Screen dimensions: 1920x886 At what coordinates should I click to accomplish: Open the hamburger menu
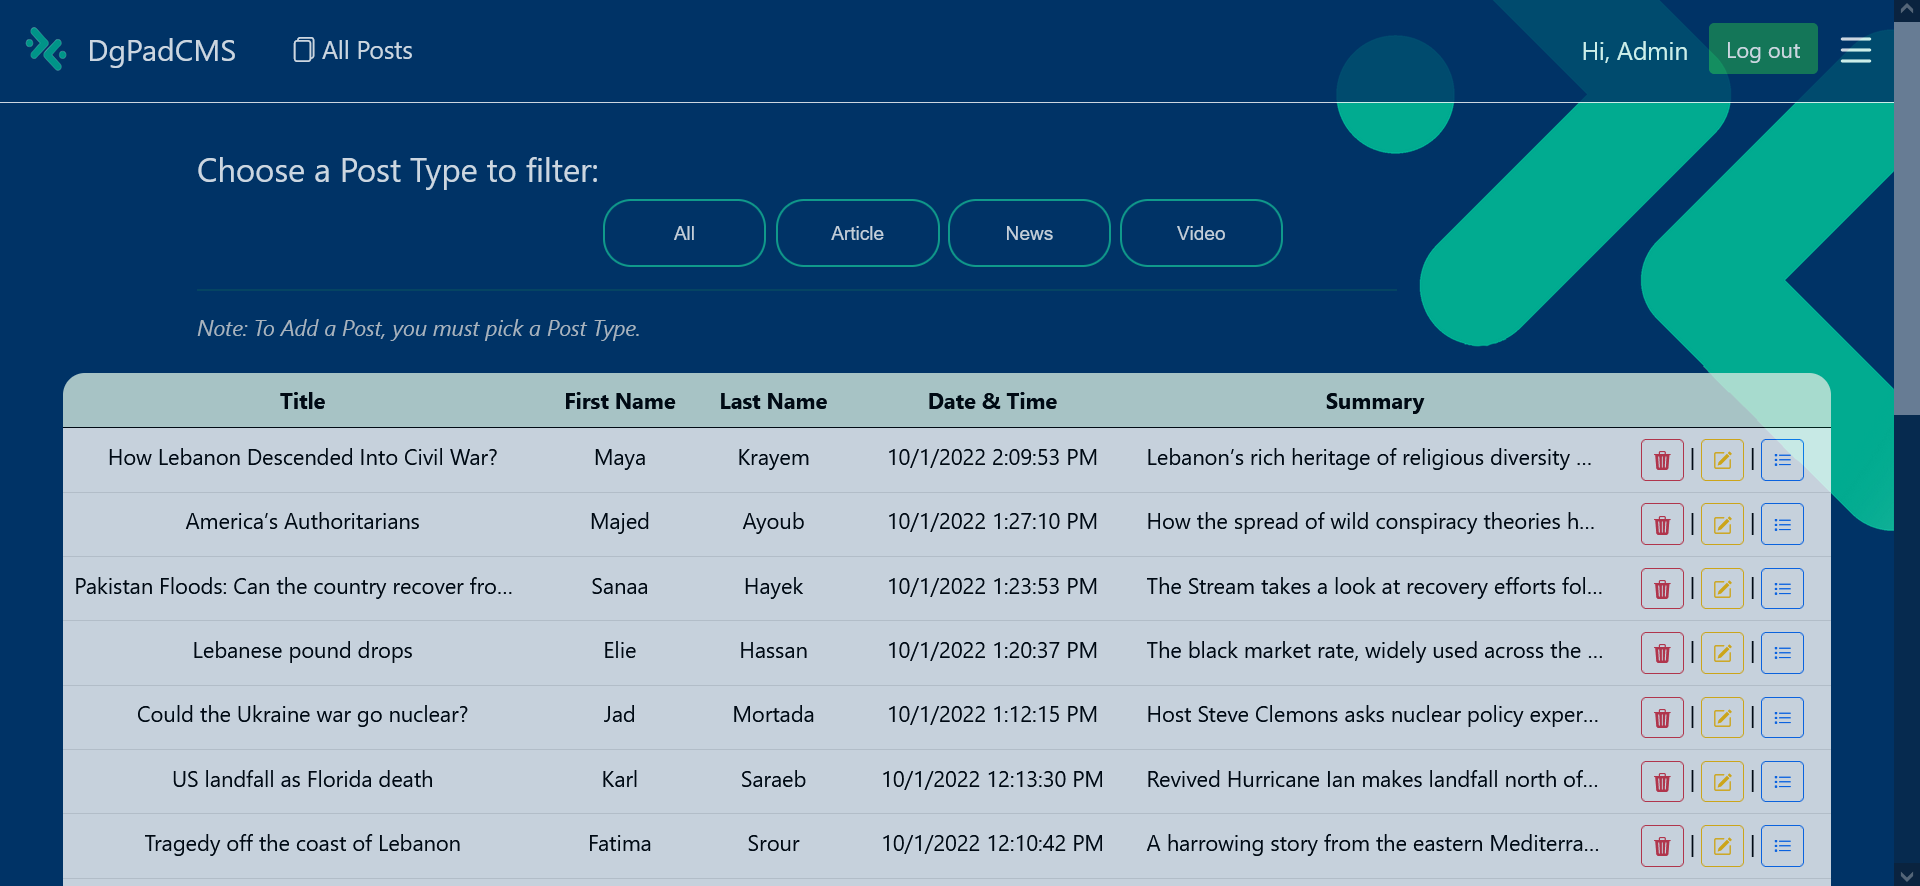pyautogui.click(x=1855, y=50)
